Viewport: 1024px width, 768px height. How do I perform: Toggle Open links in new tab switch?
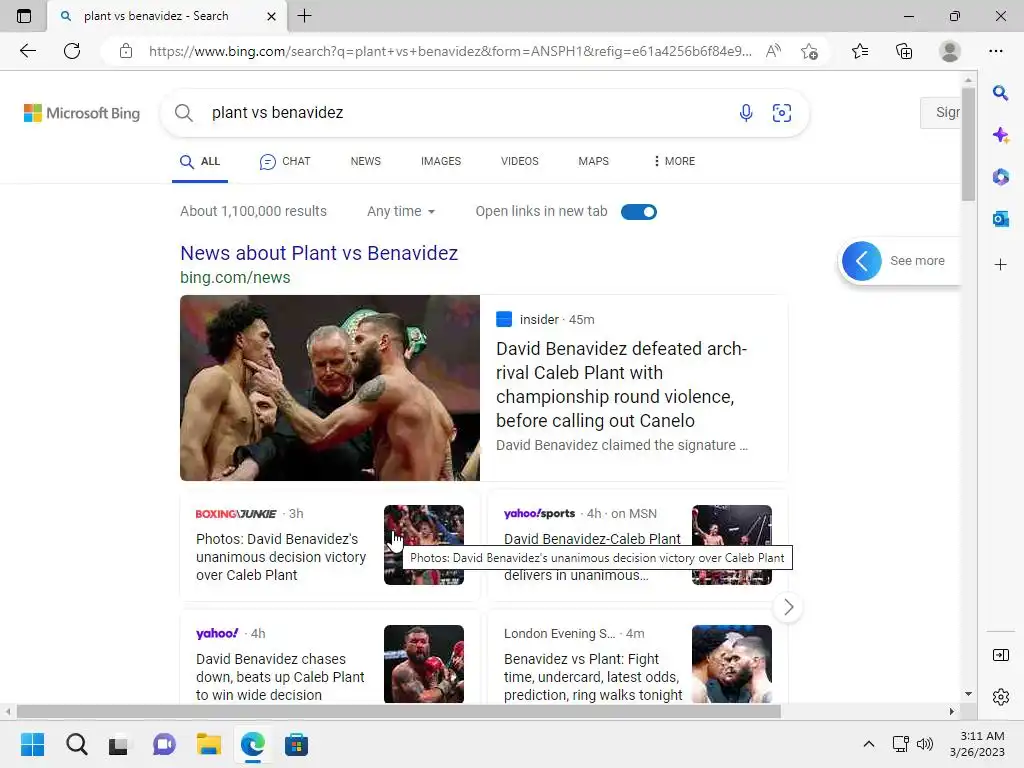tap(639, 212)
